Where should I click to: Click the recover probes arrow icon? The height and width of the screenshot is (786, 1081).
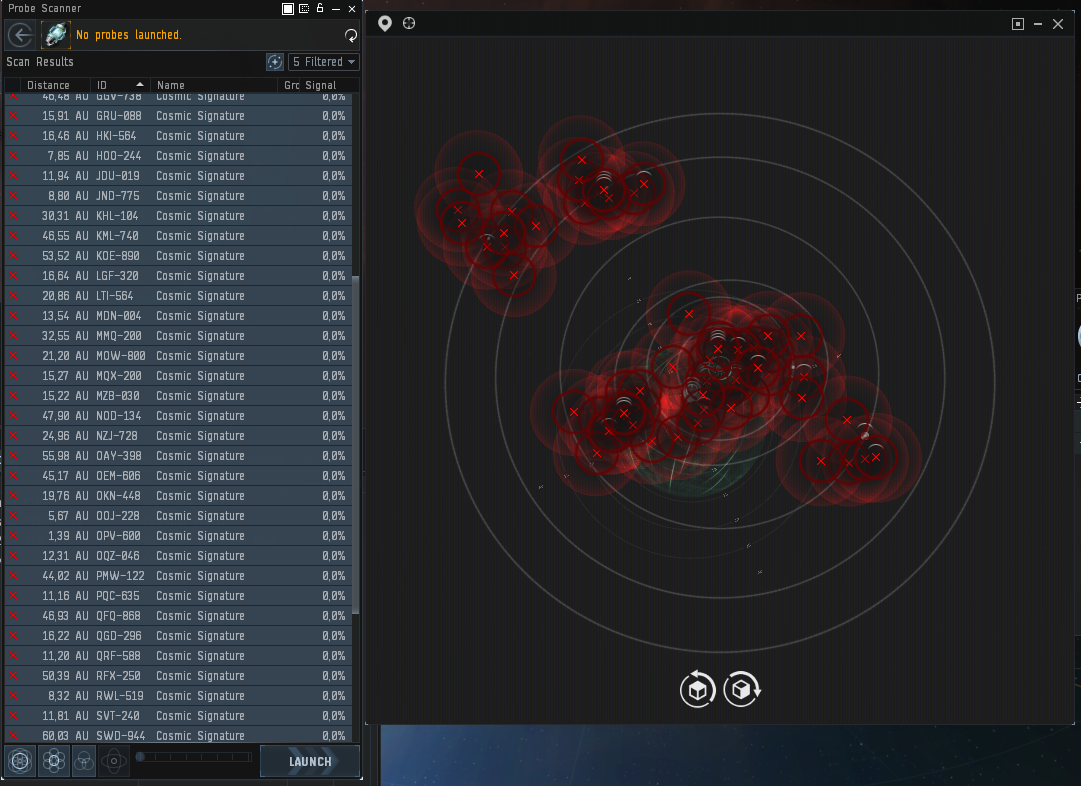[351, 35]
